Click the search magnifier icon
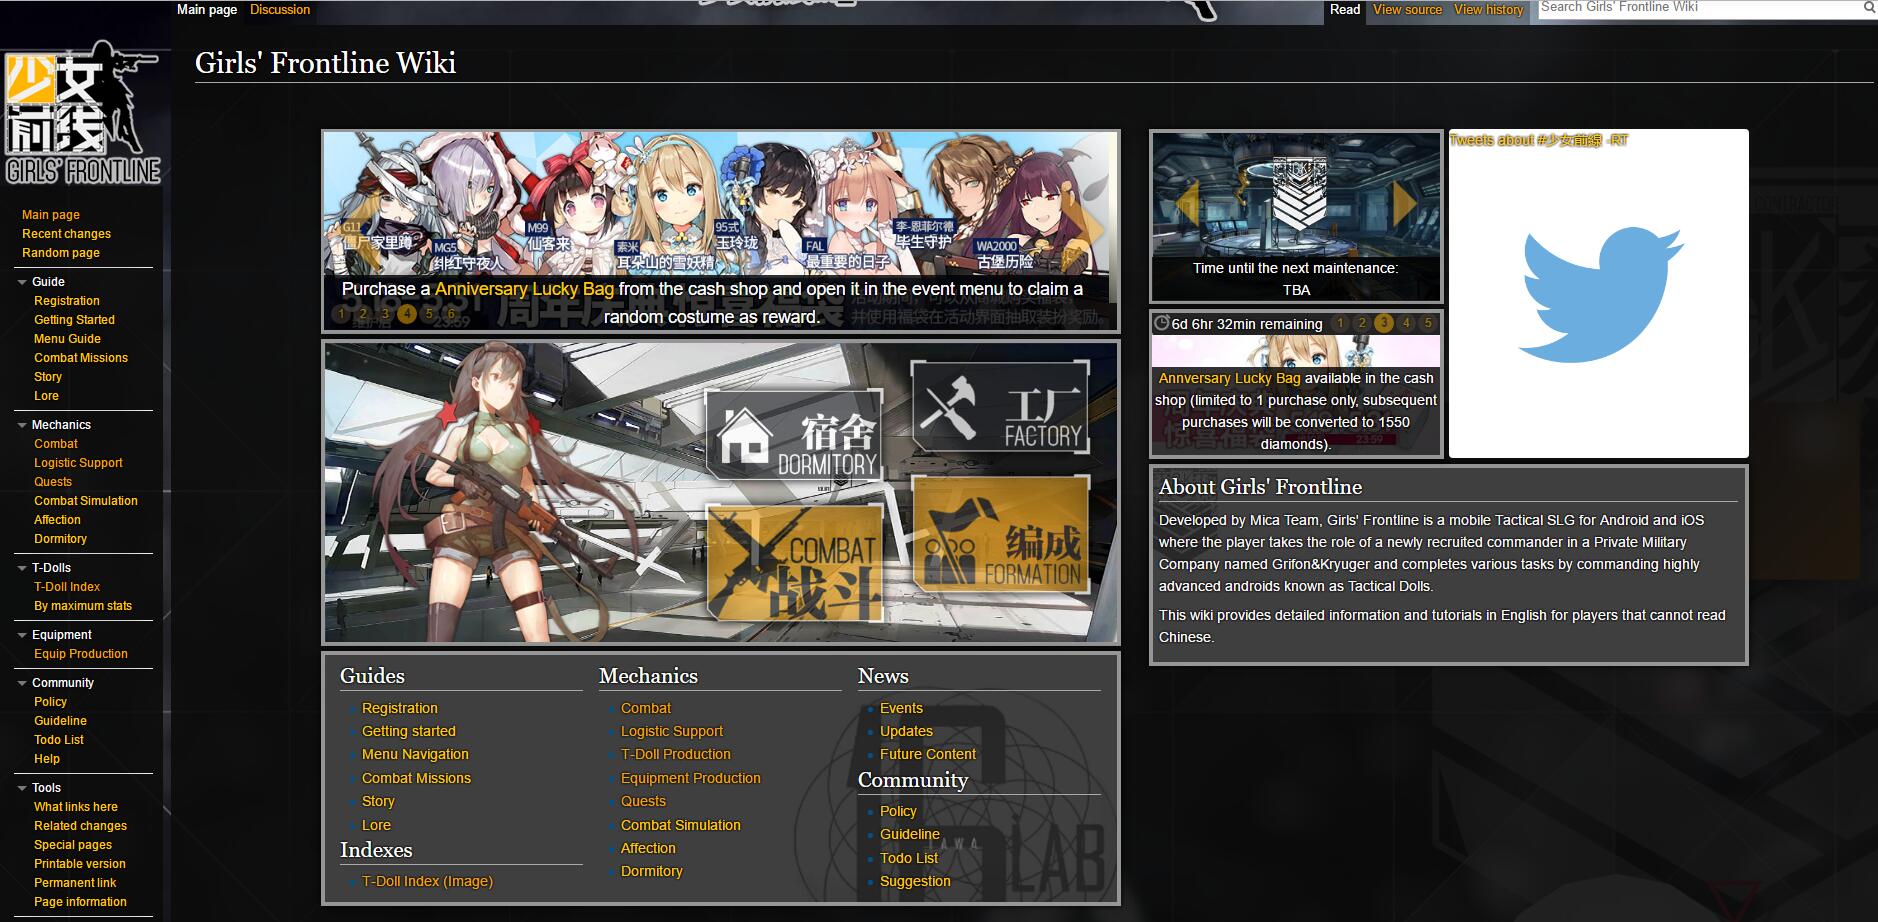 (x=1869, y=7)
